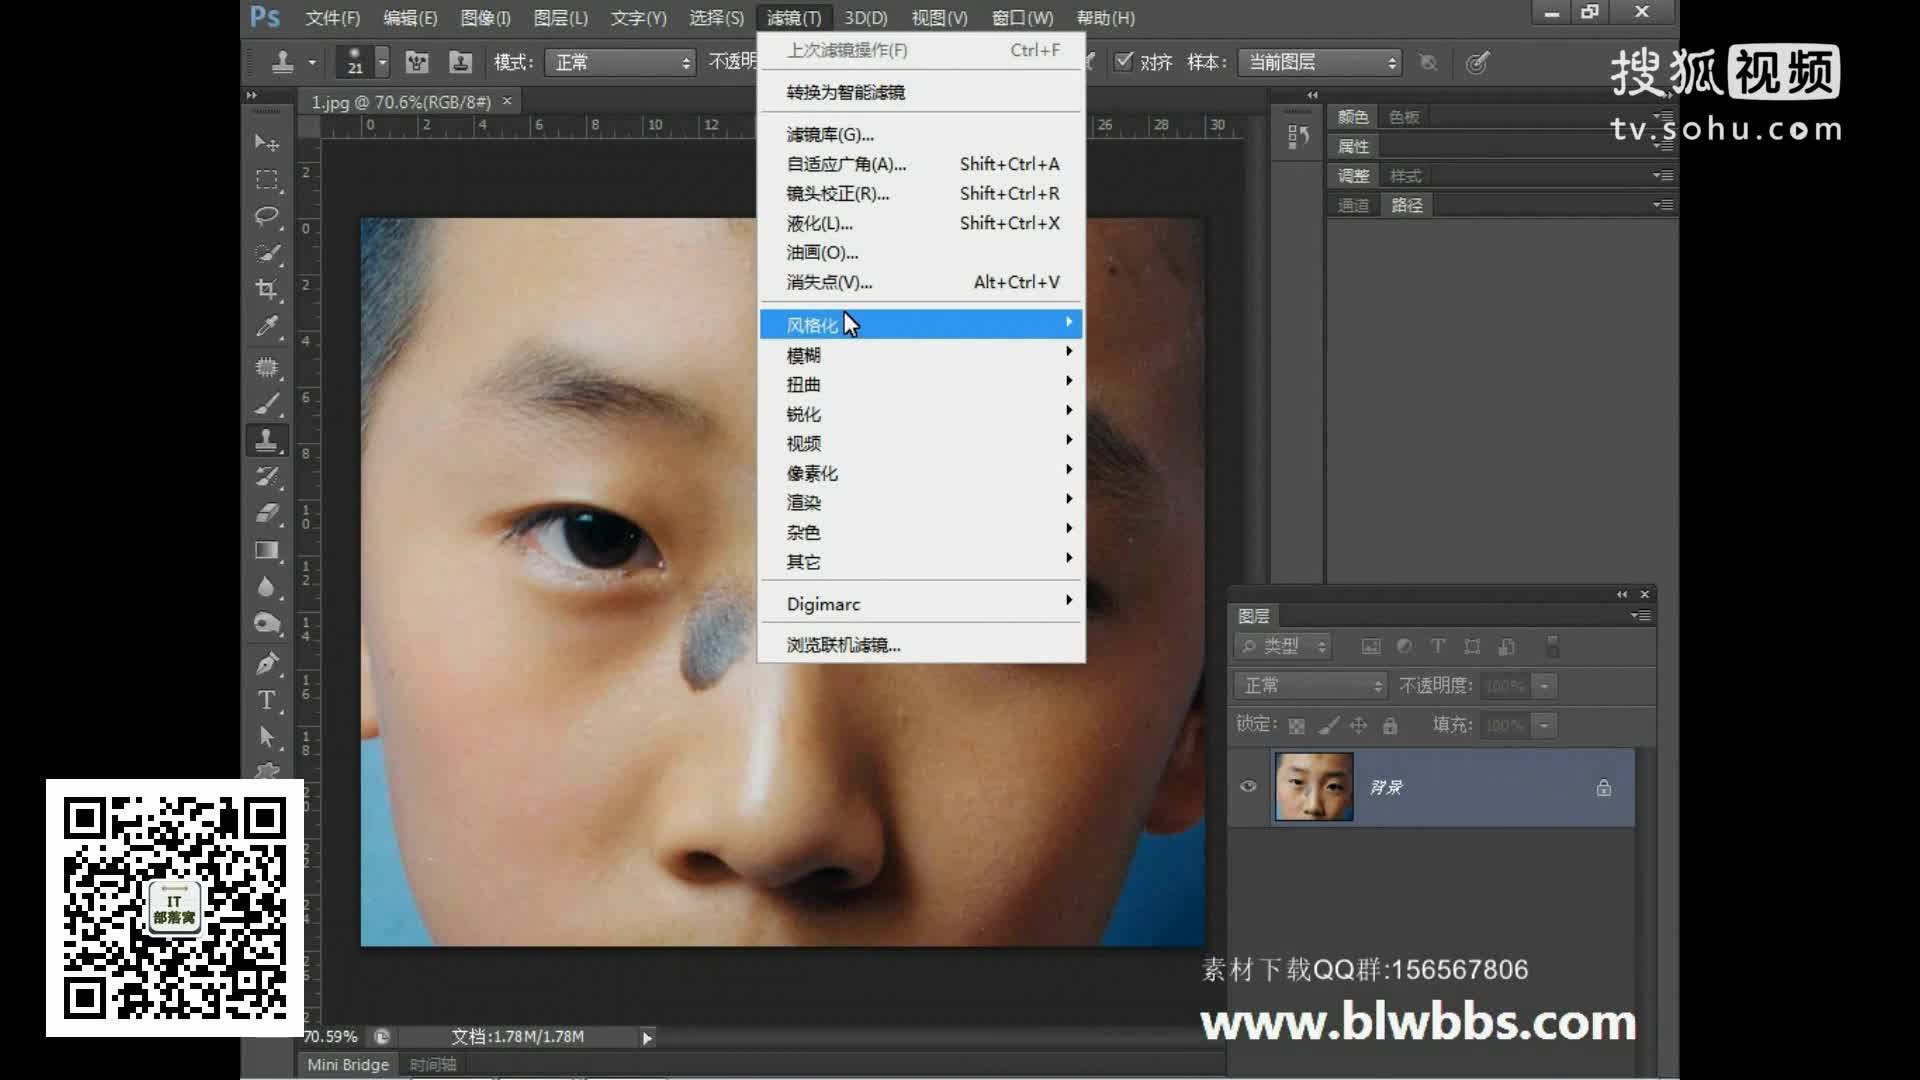Select the Gradient tool
Screen dimensions: 1920x1080
(266, 551)
